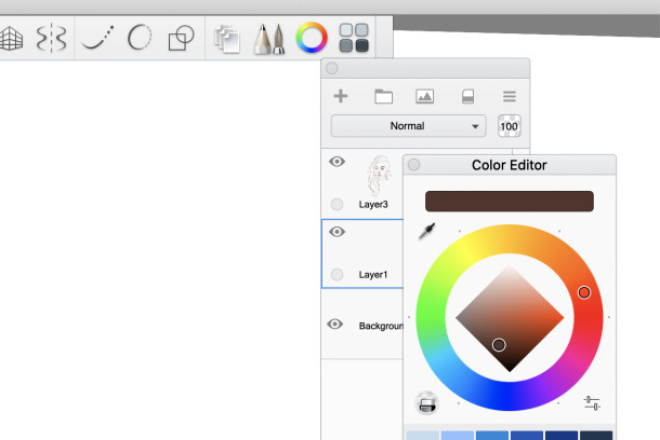
Task: Add a new layer with plus button
Action: click(341, 97)
